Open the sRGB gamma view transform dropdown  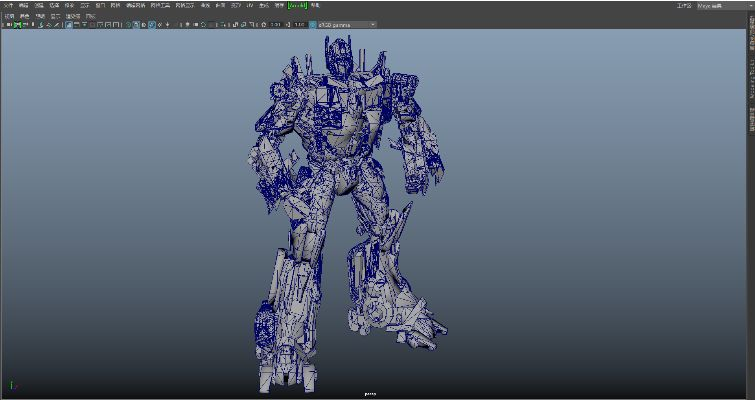(x=346, y=24)
